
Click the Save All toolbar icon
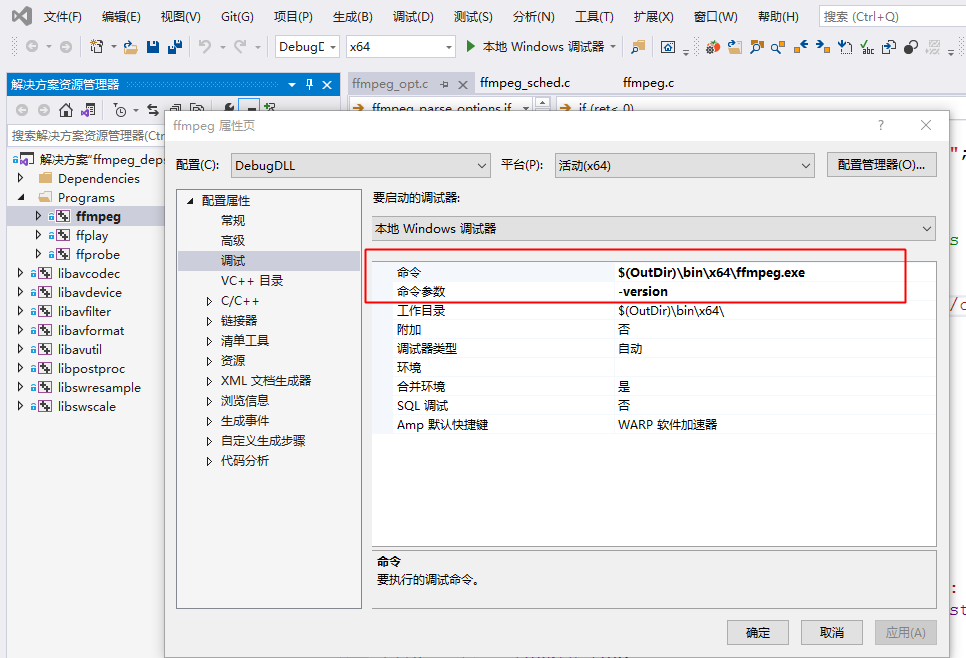coord(175,47)
